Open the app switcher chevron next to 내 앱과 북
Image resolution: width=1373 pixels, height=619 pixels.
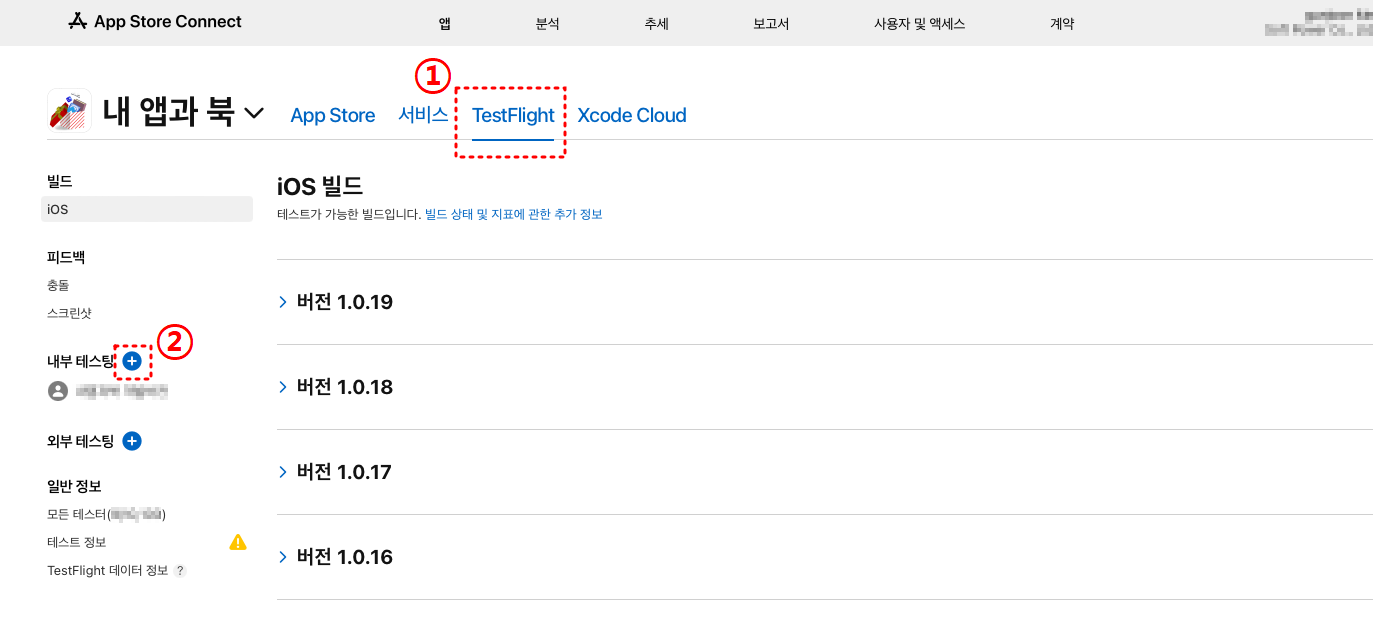pyautogui.click(x=255, y=113)
